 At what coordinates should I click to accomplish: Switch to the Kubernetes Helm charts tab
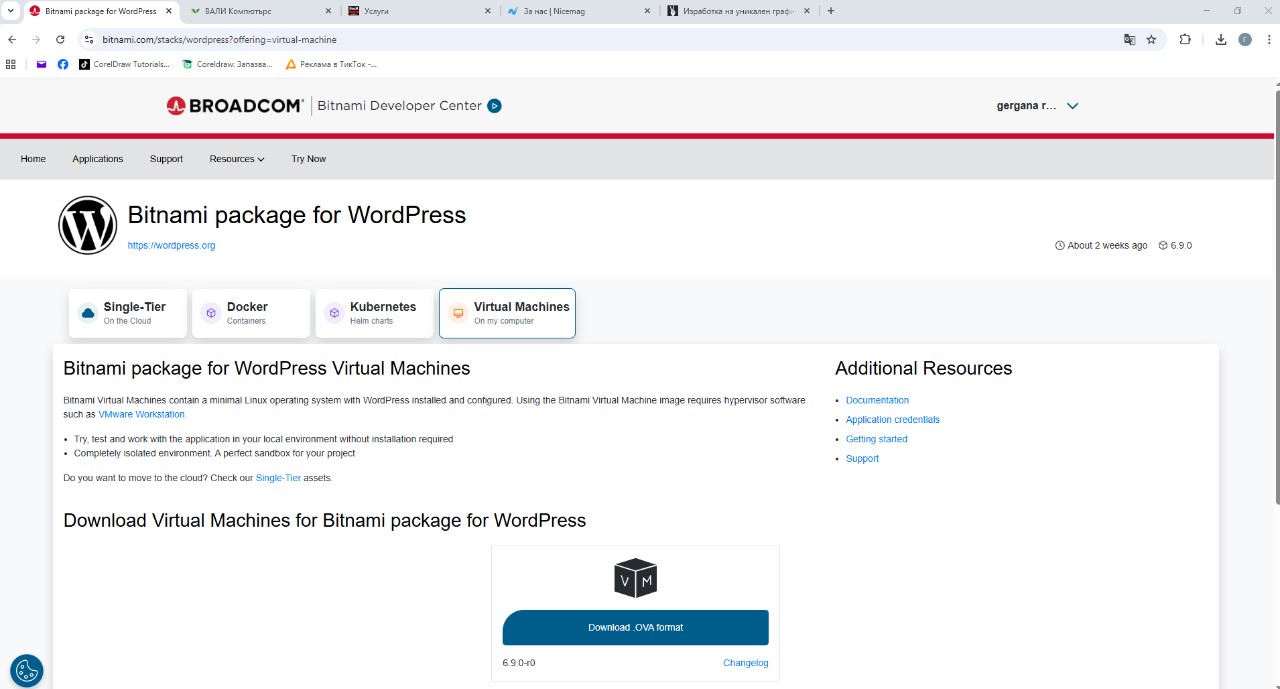[x=374, y=313]
